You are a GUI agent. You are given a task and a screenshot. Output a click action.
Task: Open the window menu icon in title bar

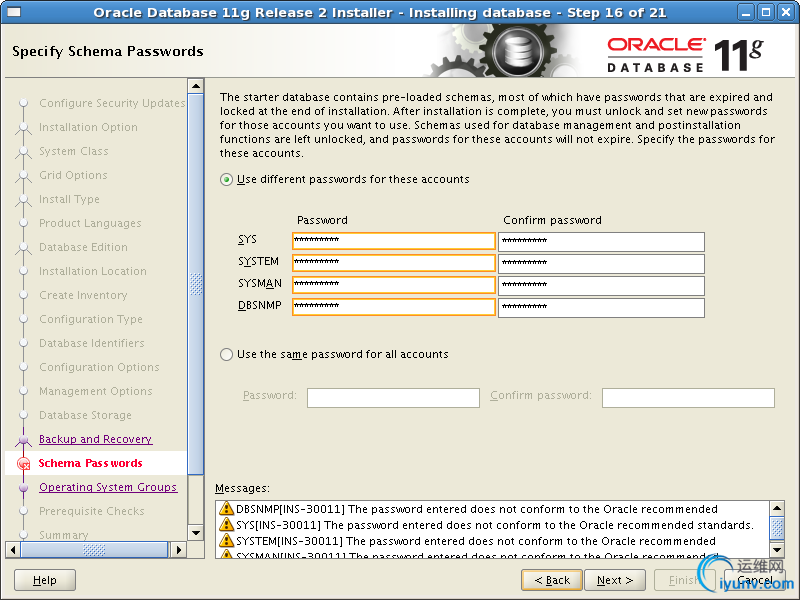tap(13, 11)
